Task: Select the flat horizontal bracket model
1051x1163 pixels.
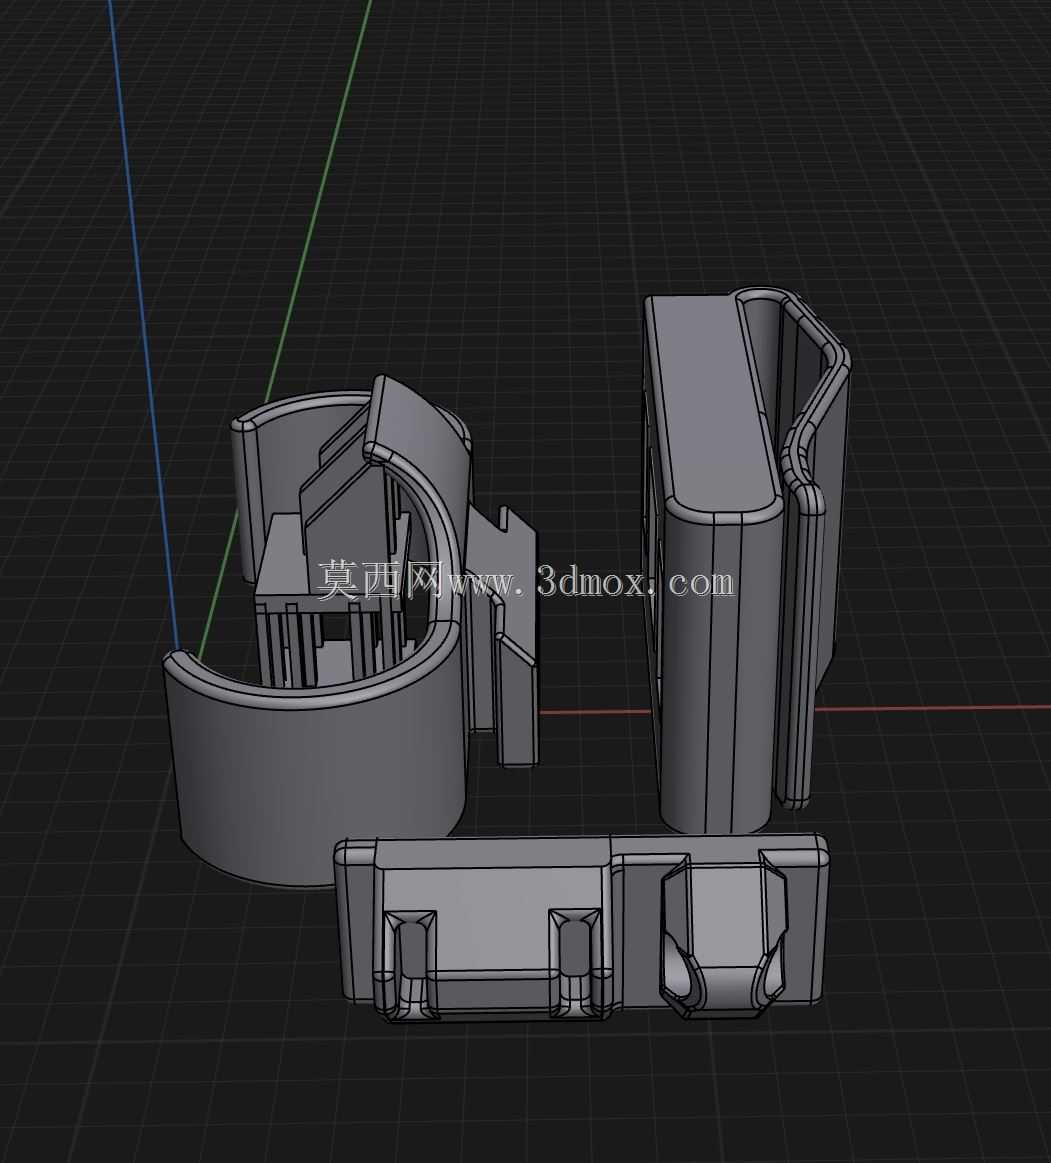Action: (x=582, y=927)
